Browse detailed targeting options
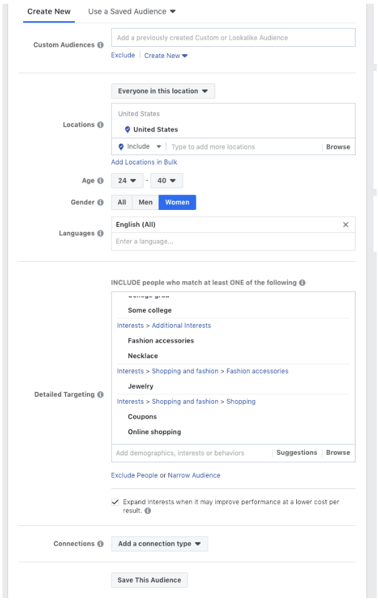The height and width of the screenshot is (600, 378). click(x=338, y=453)
